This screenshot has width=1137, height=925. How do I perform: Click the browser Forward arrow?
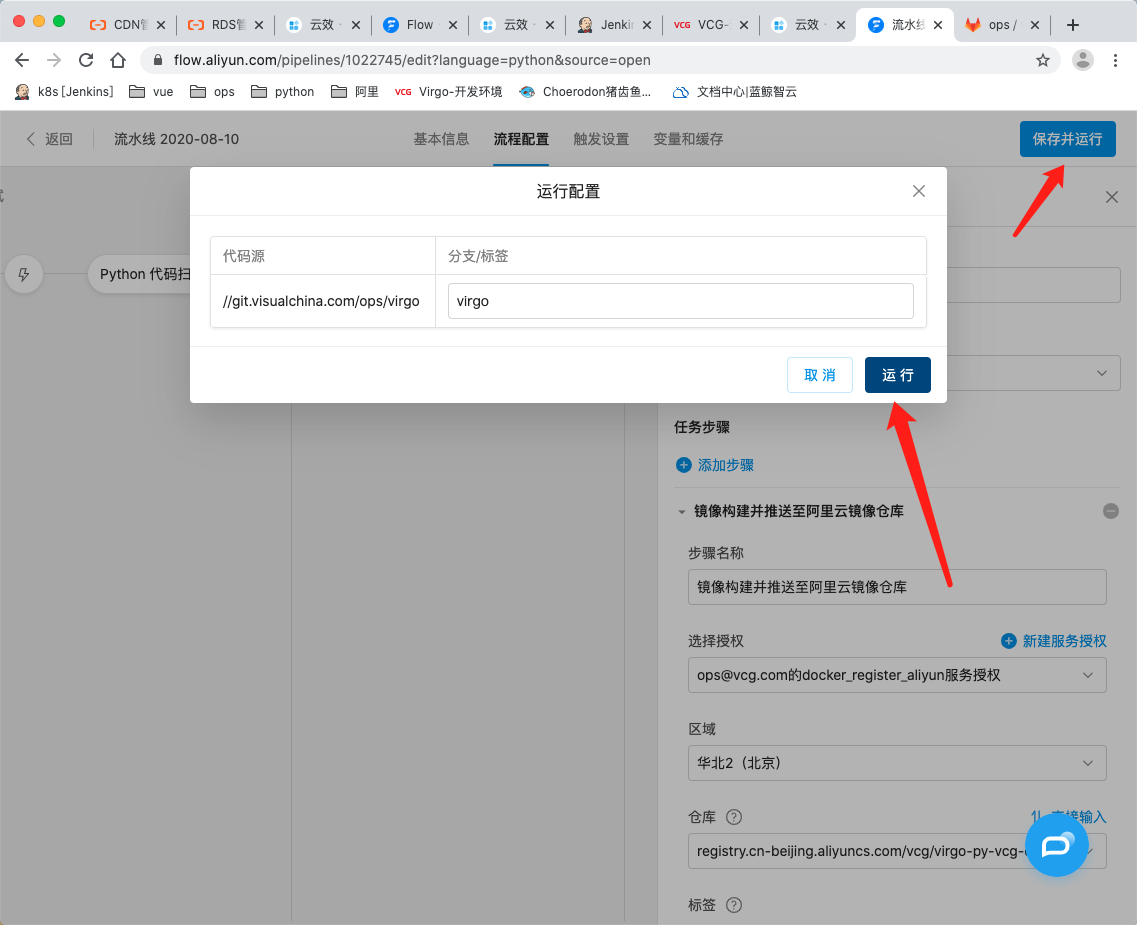click(x=54, y=60)
